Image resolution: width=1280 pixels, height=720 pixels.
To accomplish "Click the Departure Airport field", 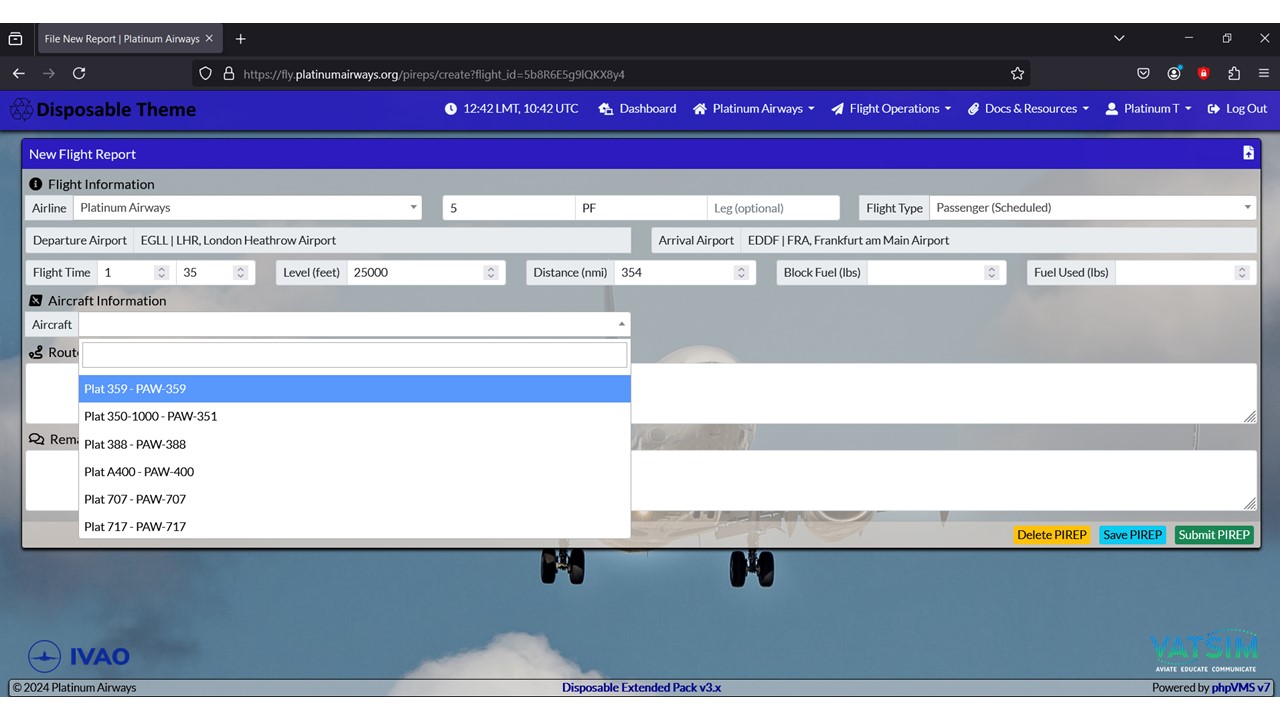I will (382, 240).
